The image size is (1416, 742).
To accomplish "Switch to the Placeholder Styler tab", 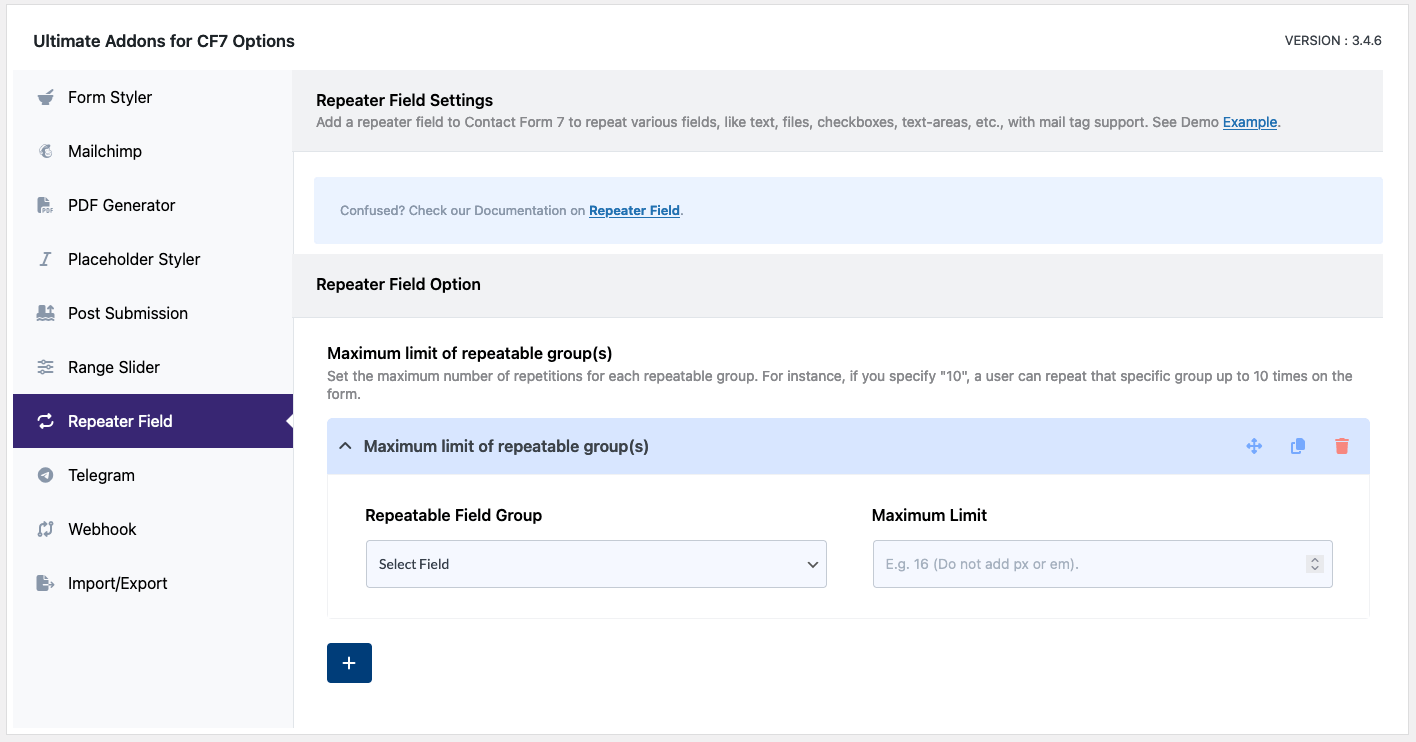I will [153, 259].
